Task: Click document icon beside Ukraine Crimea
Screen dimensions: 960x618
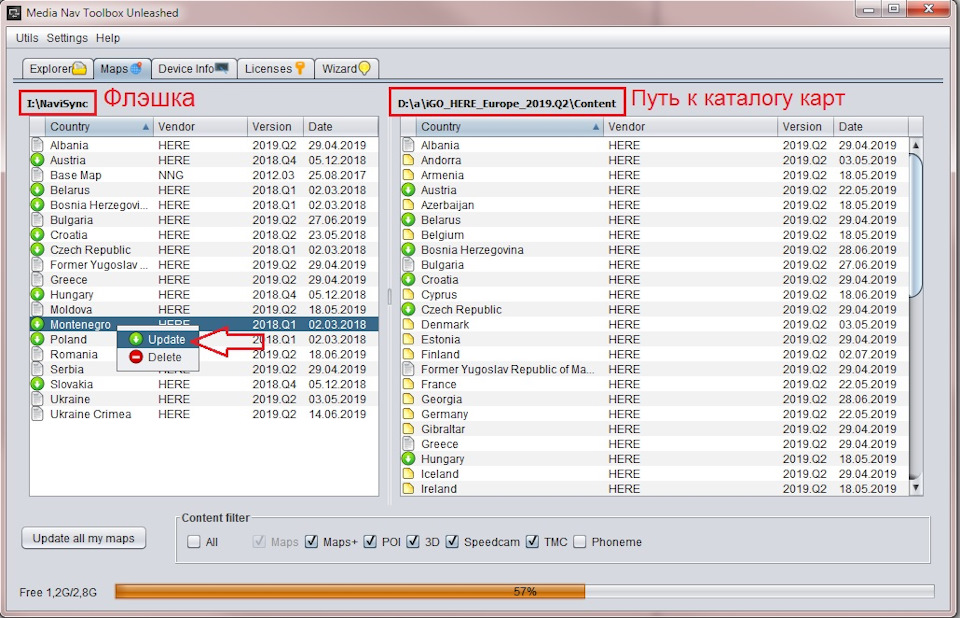Action: [x=37, y=414]
